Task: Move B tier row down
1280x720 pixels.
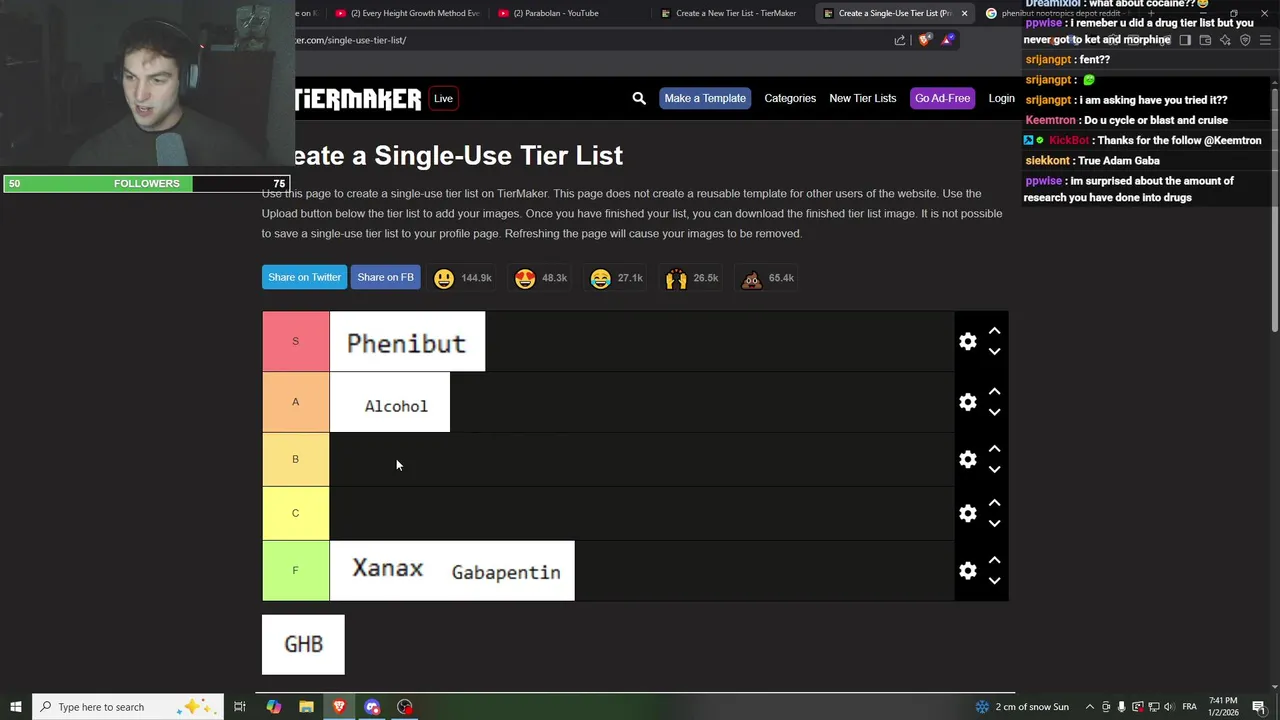Action: click(x=994, y=469)
